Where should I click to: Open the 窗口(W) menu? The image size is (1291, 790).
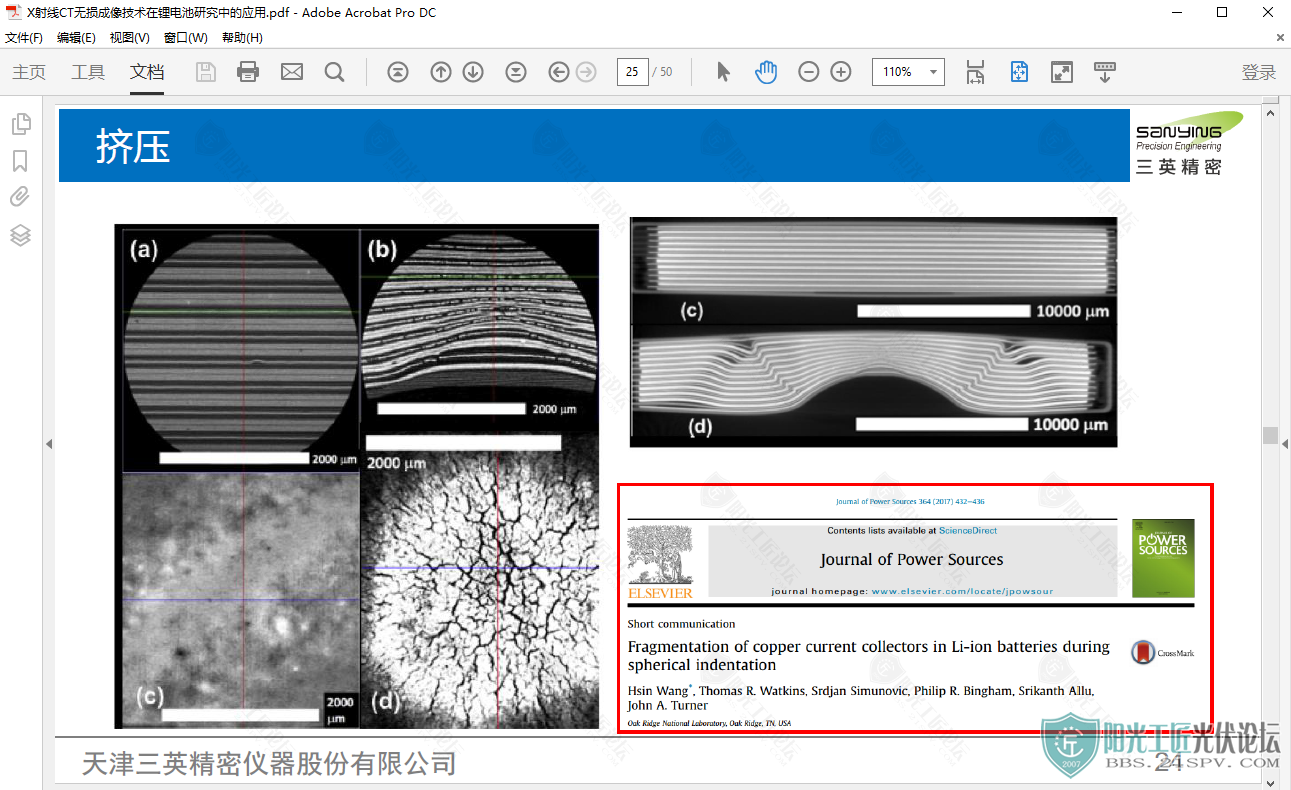186,38
